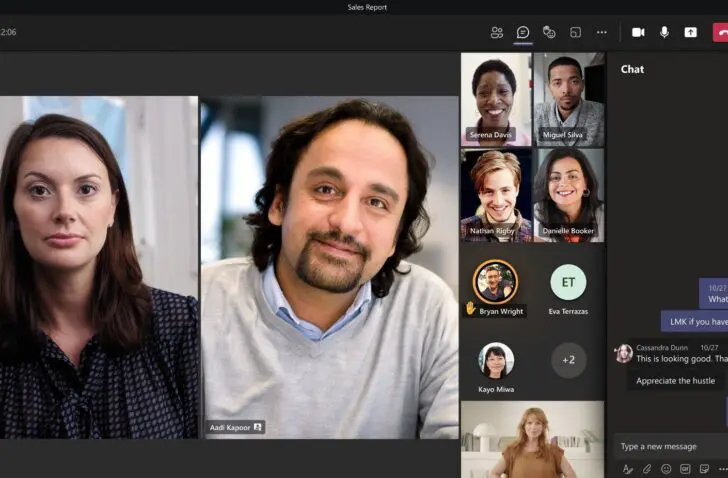728x478 pixels.
Task: Click Aadi Kapoor's name label
Action: [x=230, y=427]
